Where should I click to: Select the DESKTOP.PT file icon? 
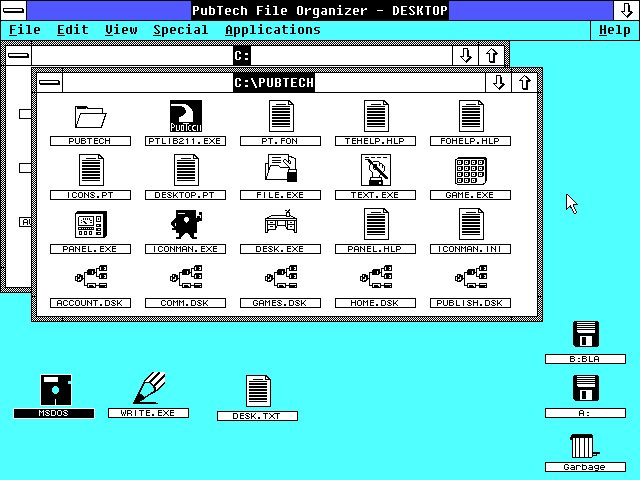[186, 170]
